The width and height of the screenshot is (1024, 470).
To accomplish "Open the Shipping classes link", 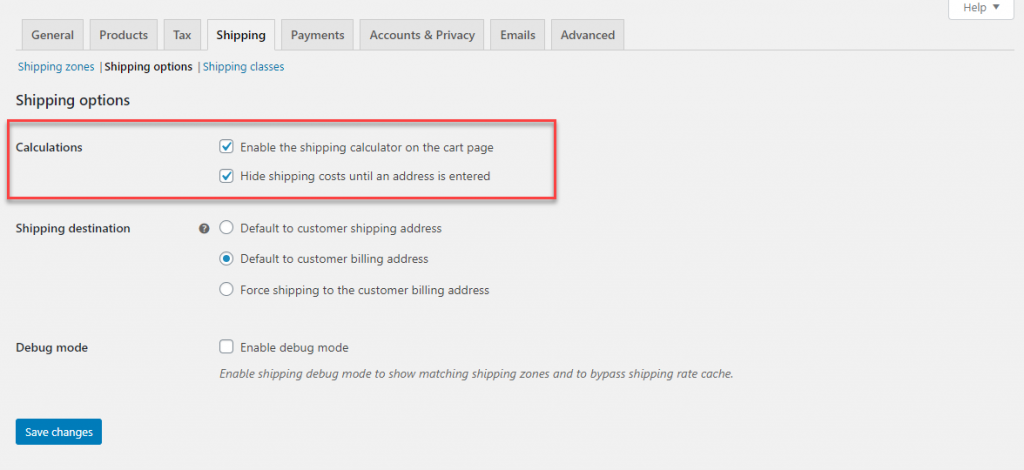I will pyautogui.click(x=244, y=67).
